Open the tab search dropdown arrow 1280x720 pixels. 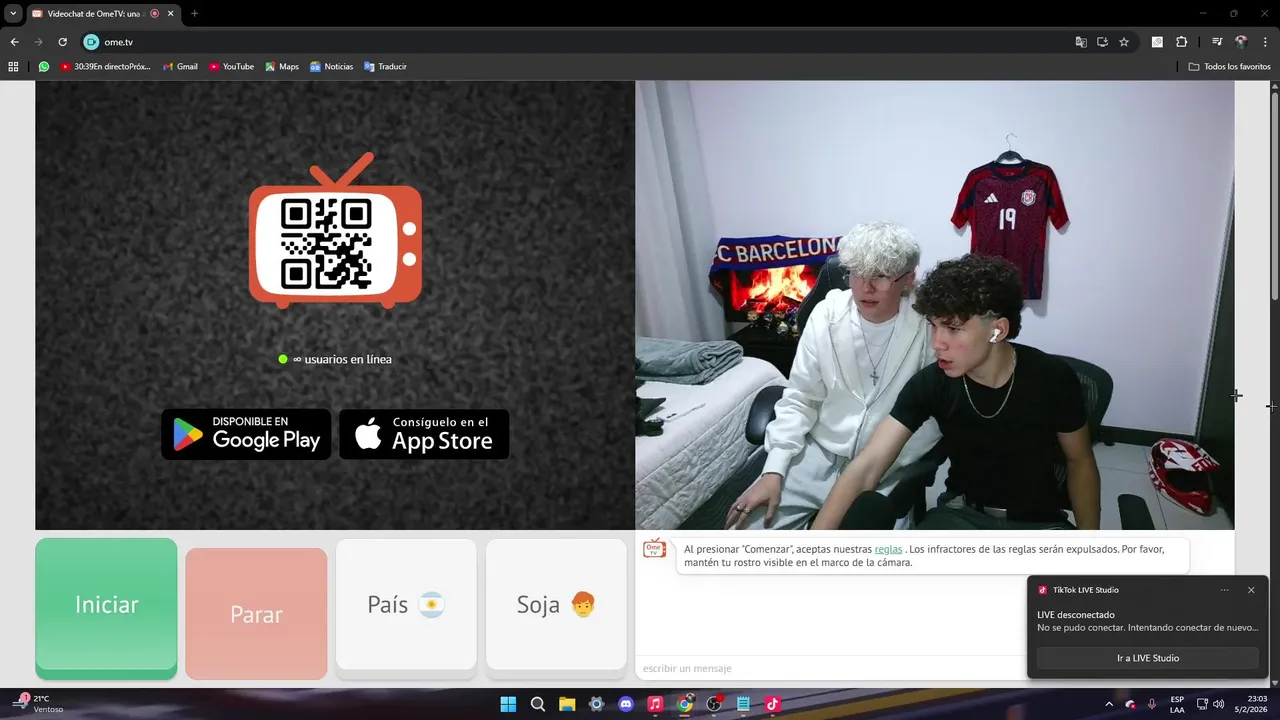13,13
